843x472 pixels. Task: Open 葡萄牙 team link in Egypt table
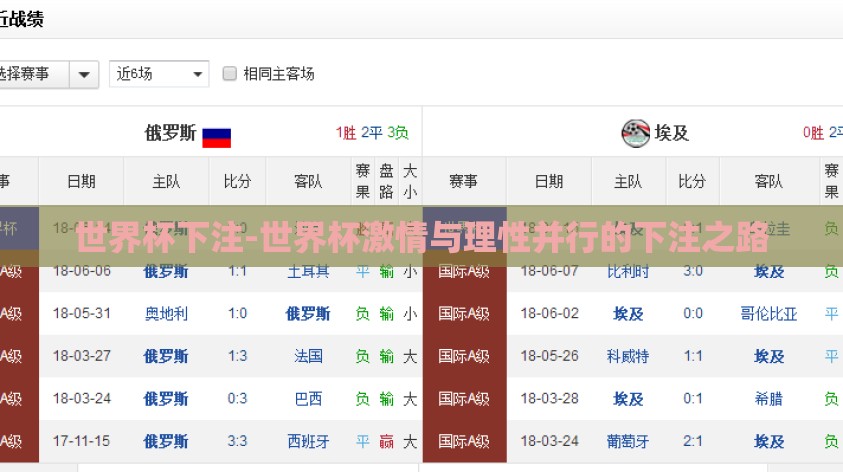point(628,441)
